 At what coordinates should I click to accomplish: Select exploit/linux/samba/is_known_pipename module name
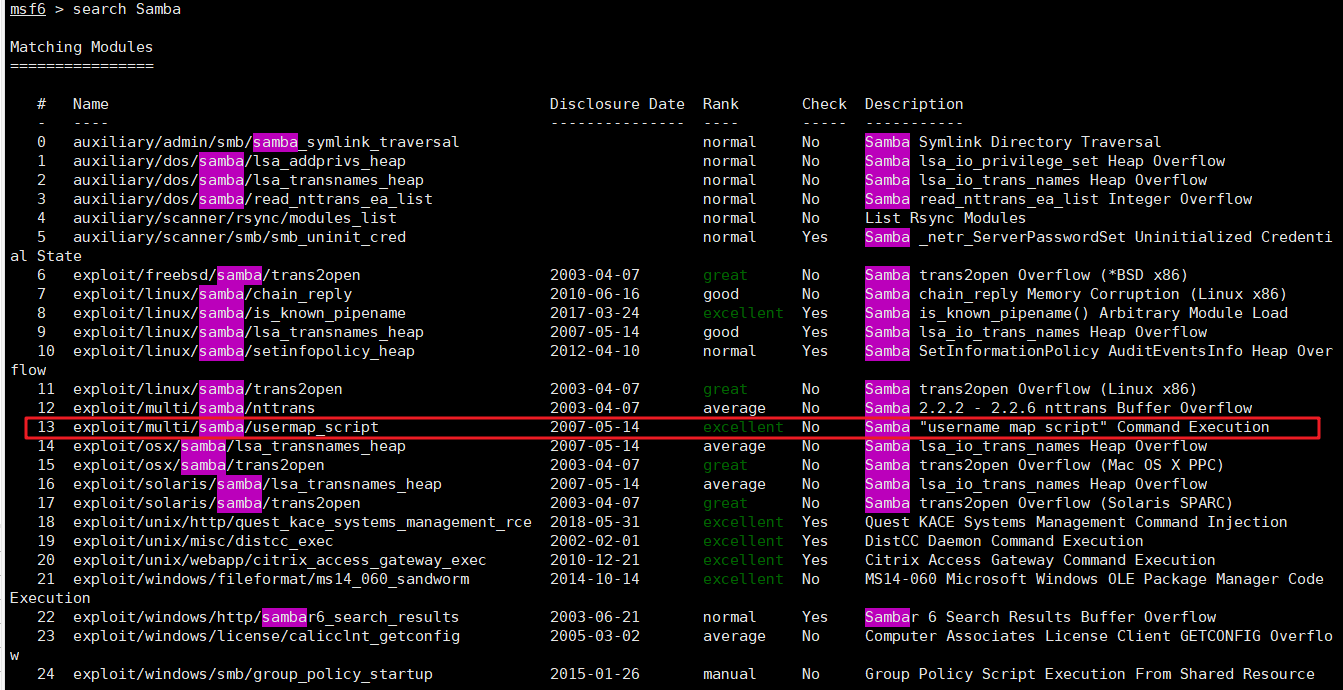point(239,313)
